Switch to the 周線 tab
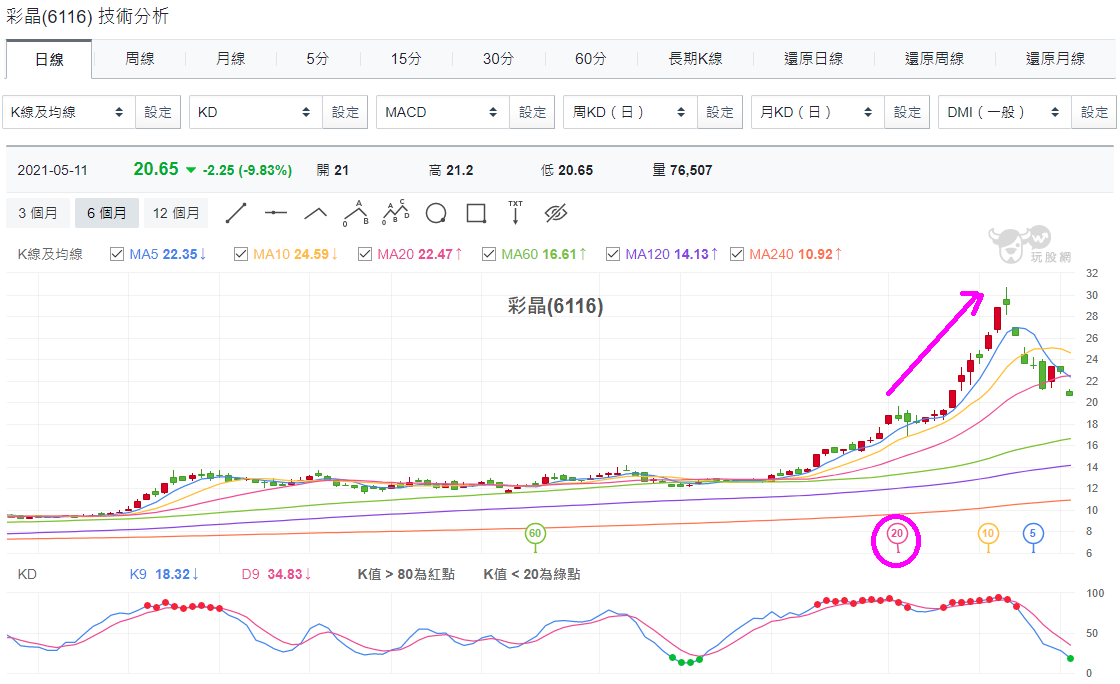Screen dimensions: 1120x684 [139, 59]
